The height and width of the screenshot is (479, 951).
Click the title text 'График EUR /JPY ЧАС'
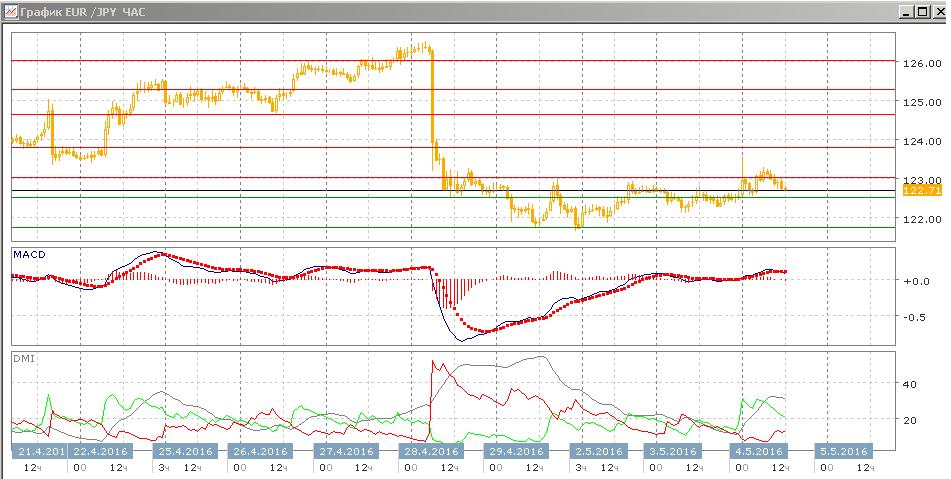pyautogui.click(x=82, y=12)
